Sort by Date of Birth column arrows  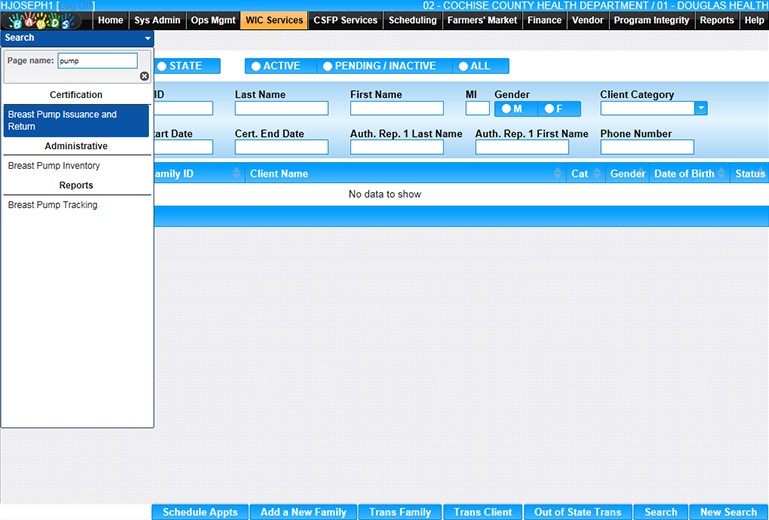pyautogui.click(x=722, y=174)
